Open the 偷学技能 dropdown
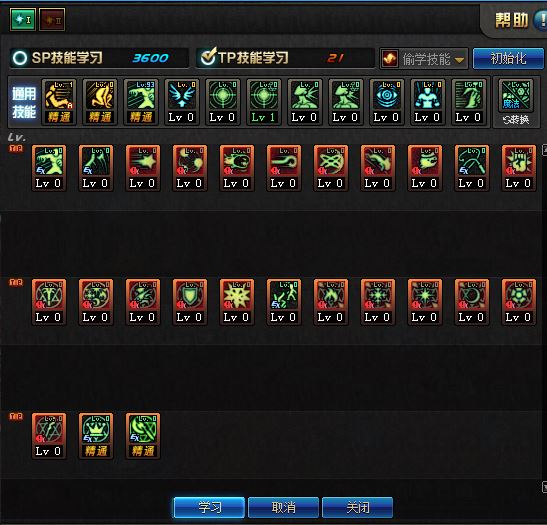The height and width of the screenshot is (525, 547). point(424,59)
